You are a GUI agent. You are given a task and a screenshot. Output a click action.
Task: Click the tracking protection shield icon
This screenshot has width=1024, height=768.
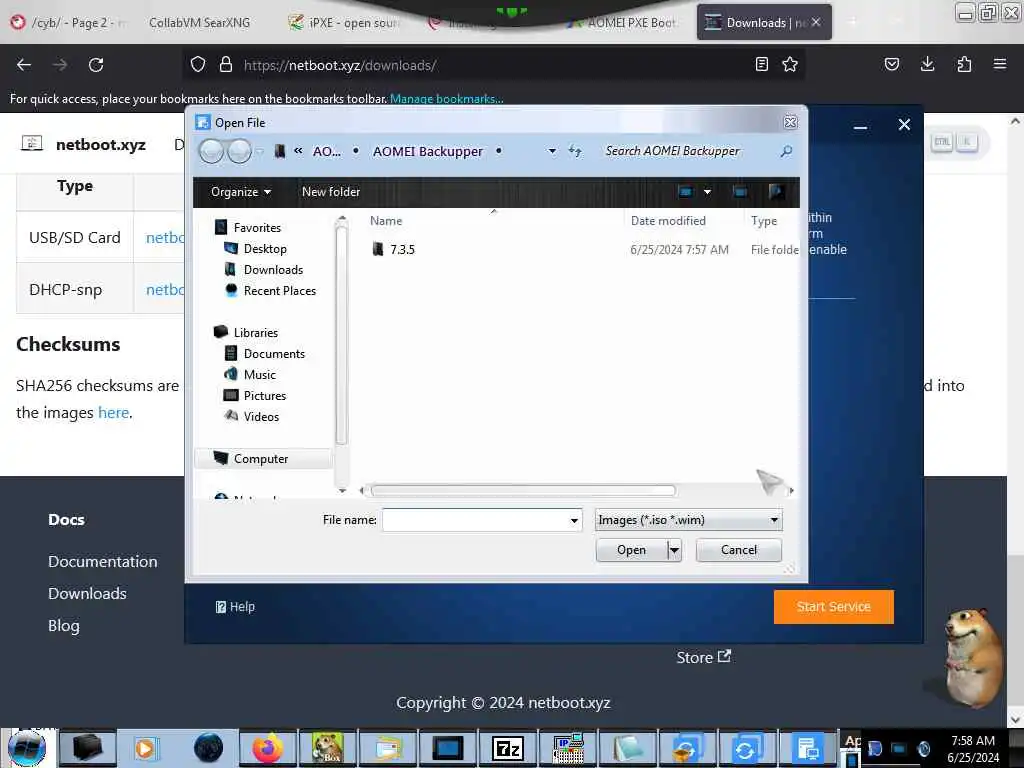point(198,65)
